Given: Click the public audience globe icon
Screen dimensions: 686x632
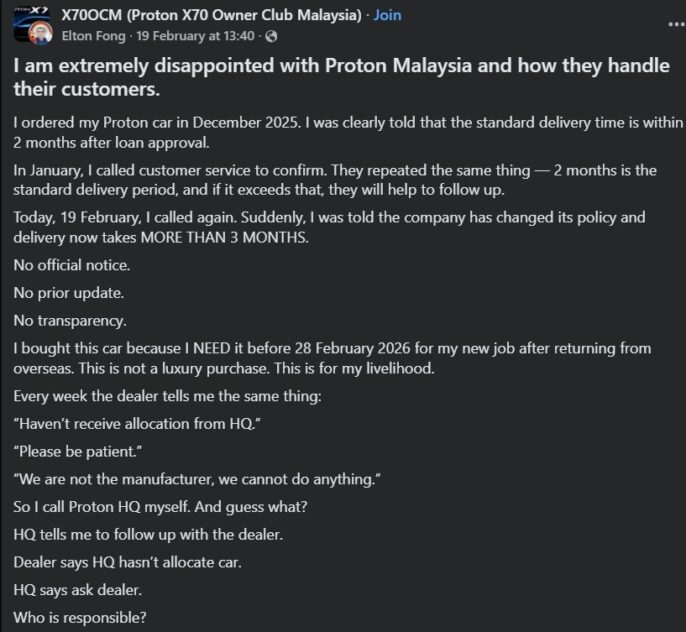Looking at the screenshot, I should 271,37.
